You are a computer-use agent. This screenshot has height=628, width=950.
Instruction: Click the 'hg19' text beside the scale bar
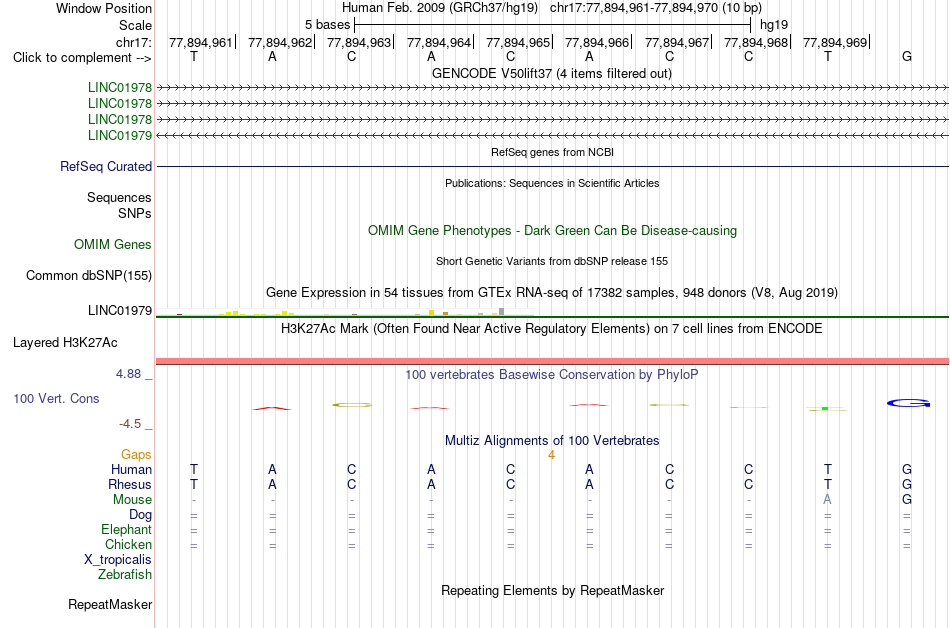click(x=774, y=25)
